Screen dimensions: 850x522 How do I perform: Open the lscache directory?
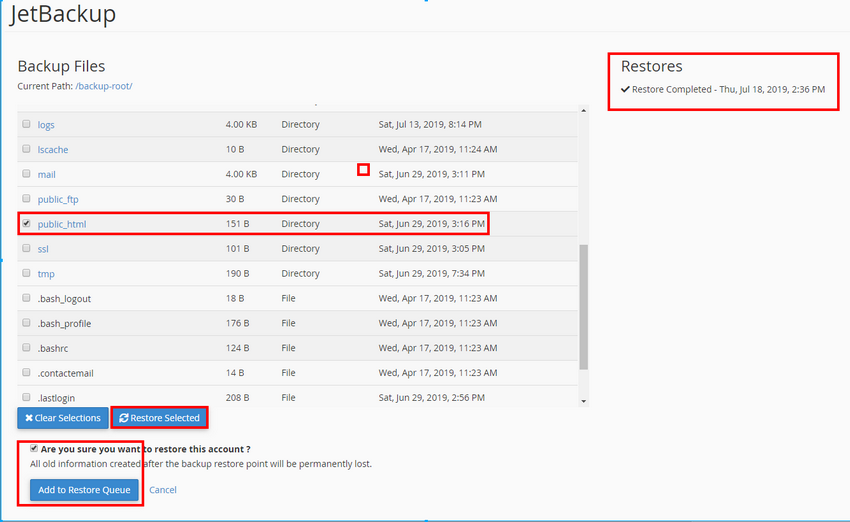tap(53, 150)
